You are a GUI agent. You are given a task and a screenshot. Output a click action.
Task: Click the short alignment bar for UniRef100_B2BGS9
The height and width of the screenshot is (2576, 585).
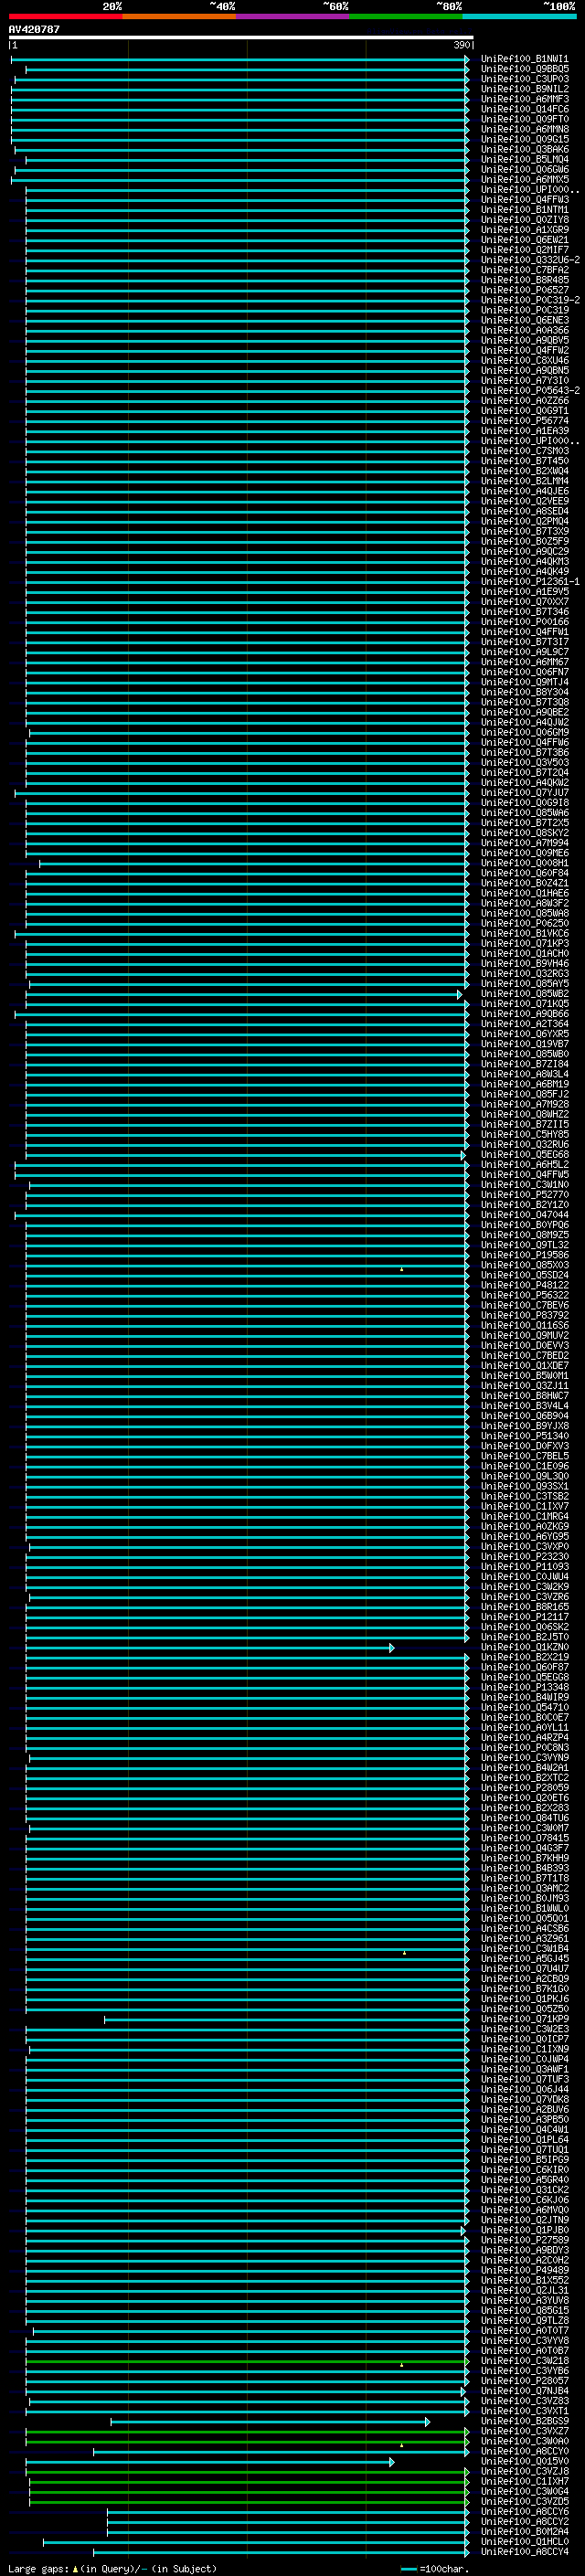[270, 2422]
